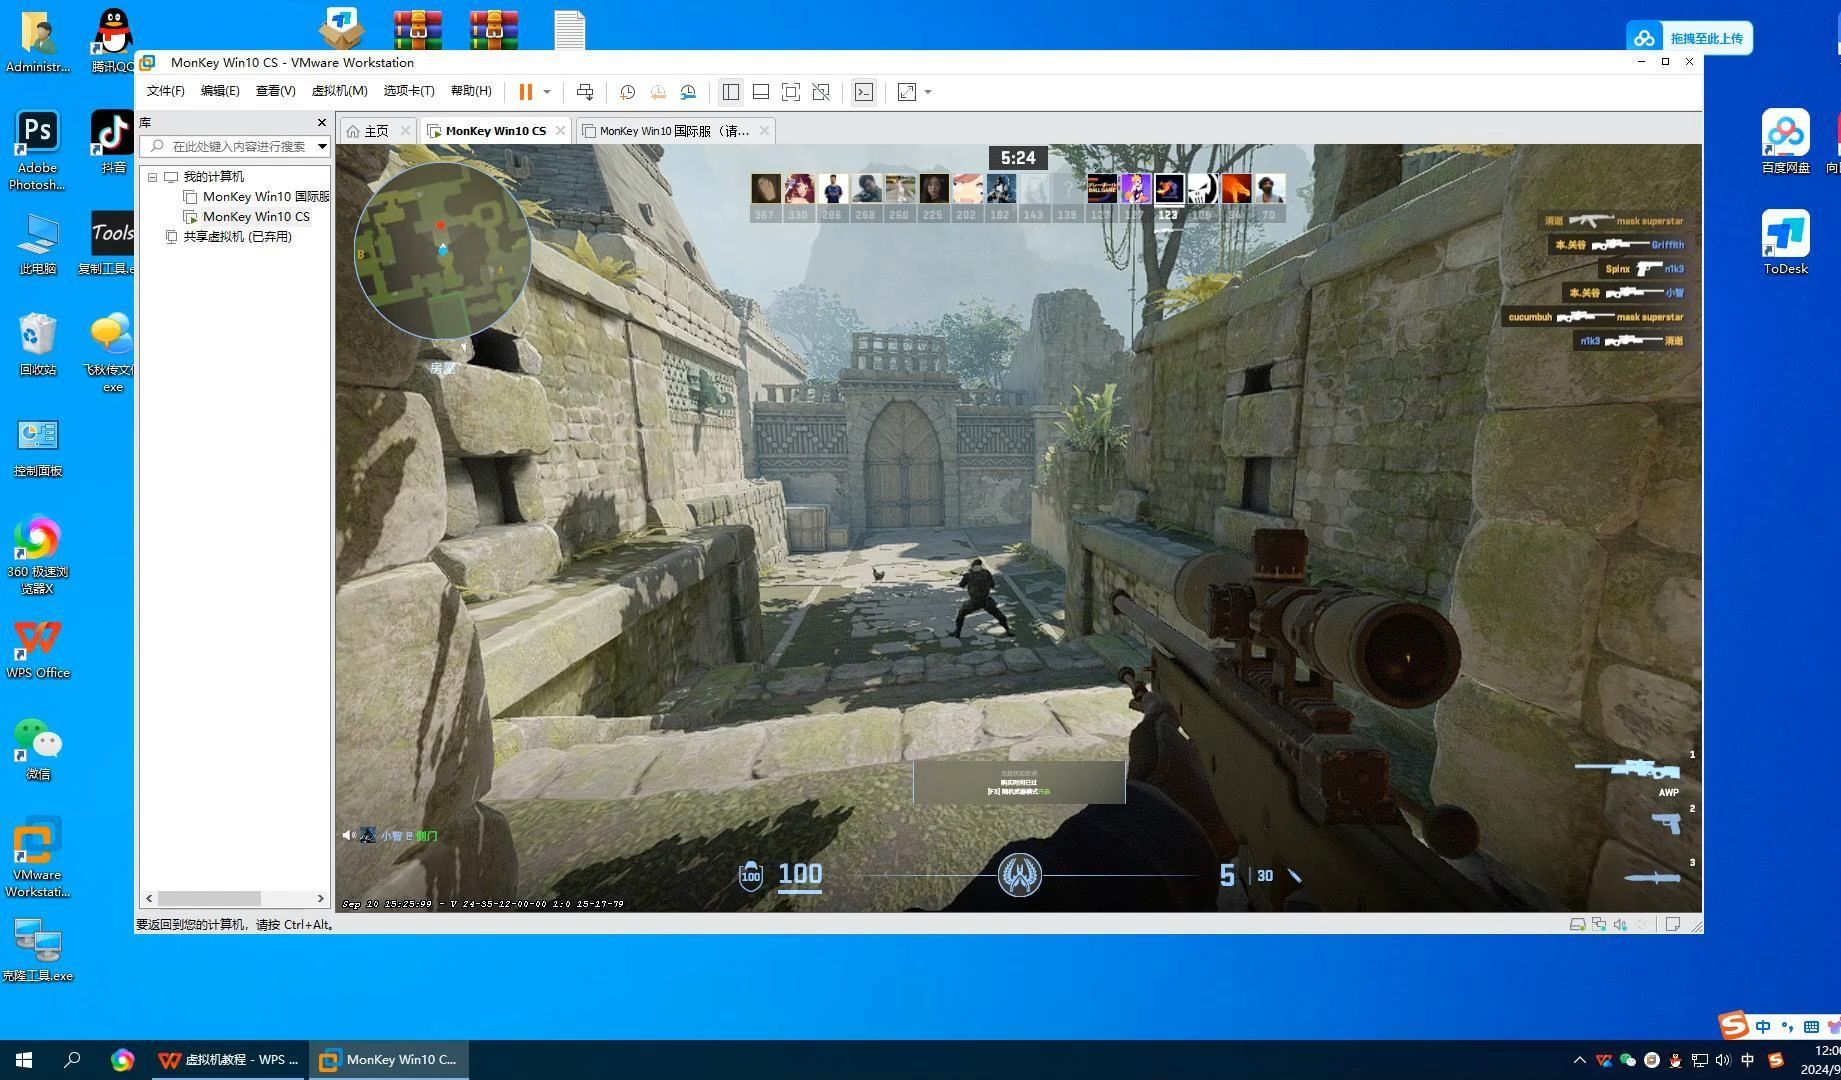
Task: Revert the virtual machine to snapshot
Action: (658, 92)
